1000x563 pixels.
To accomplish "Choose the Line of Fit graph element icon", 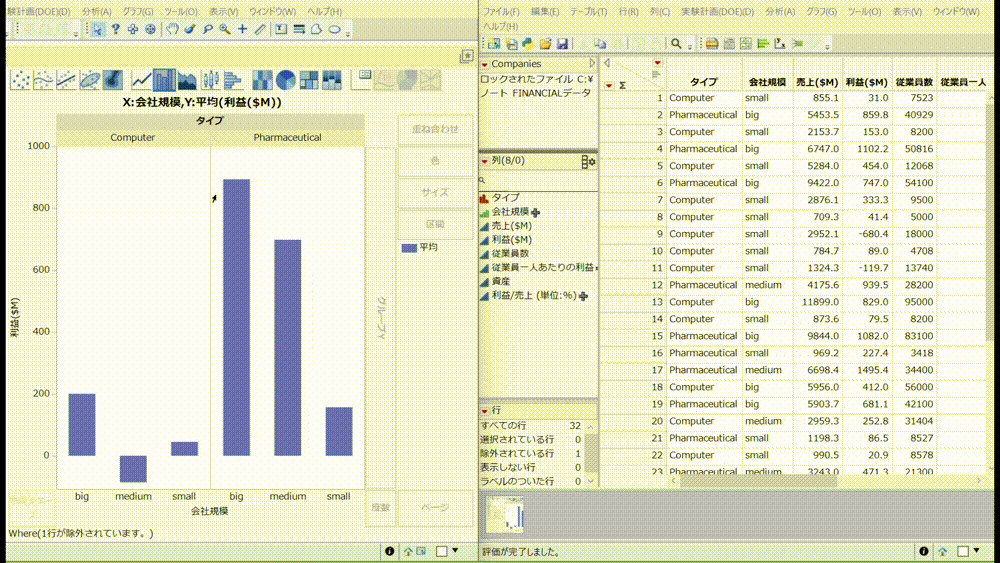I will [x=66, y=80].
